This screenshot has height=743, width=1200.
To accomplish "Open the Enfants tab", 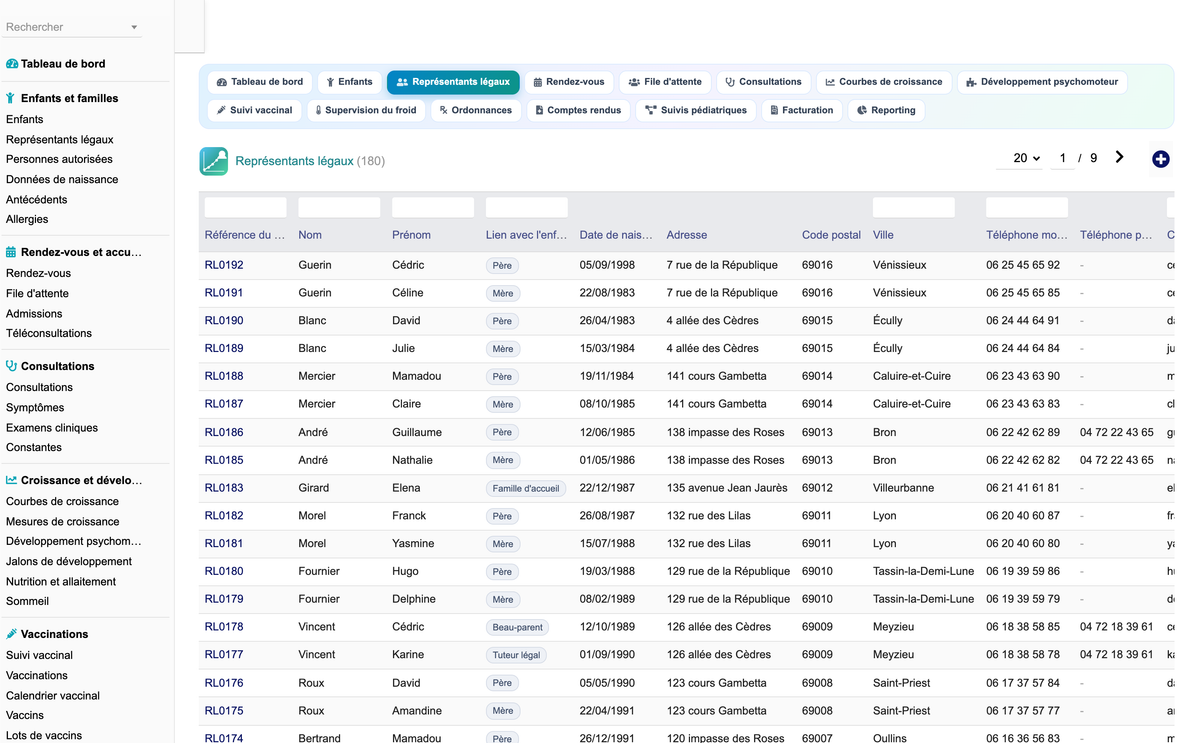I will [x=349, y=82].
